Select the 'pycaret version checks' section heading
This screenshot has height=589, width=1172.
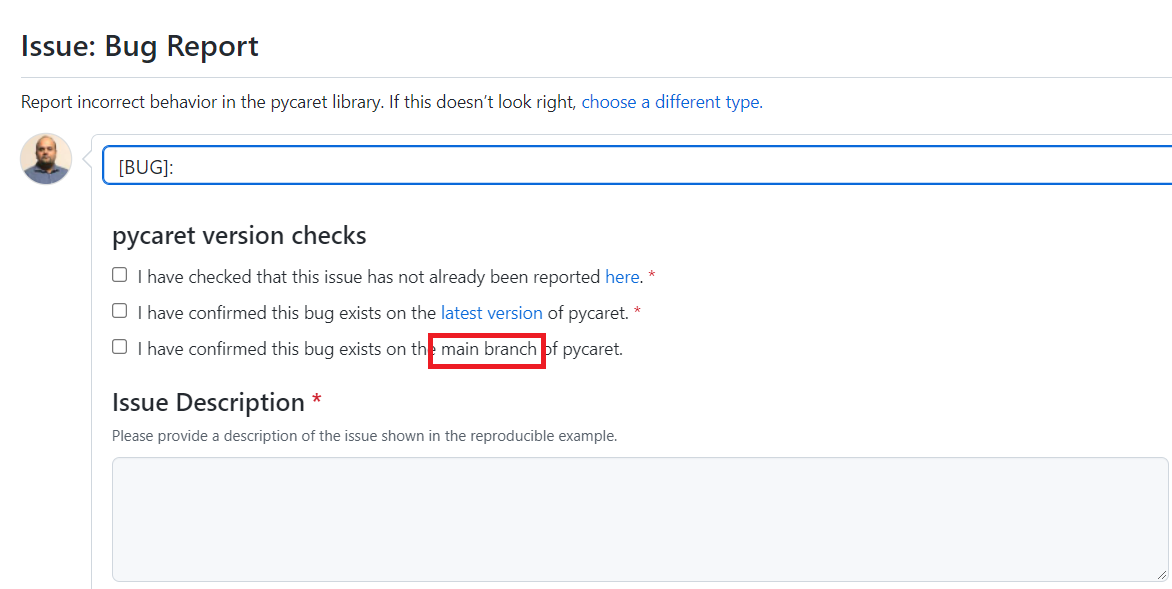coord(240,235)
